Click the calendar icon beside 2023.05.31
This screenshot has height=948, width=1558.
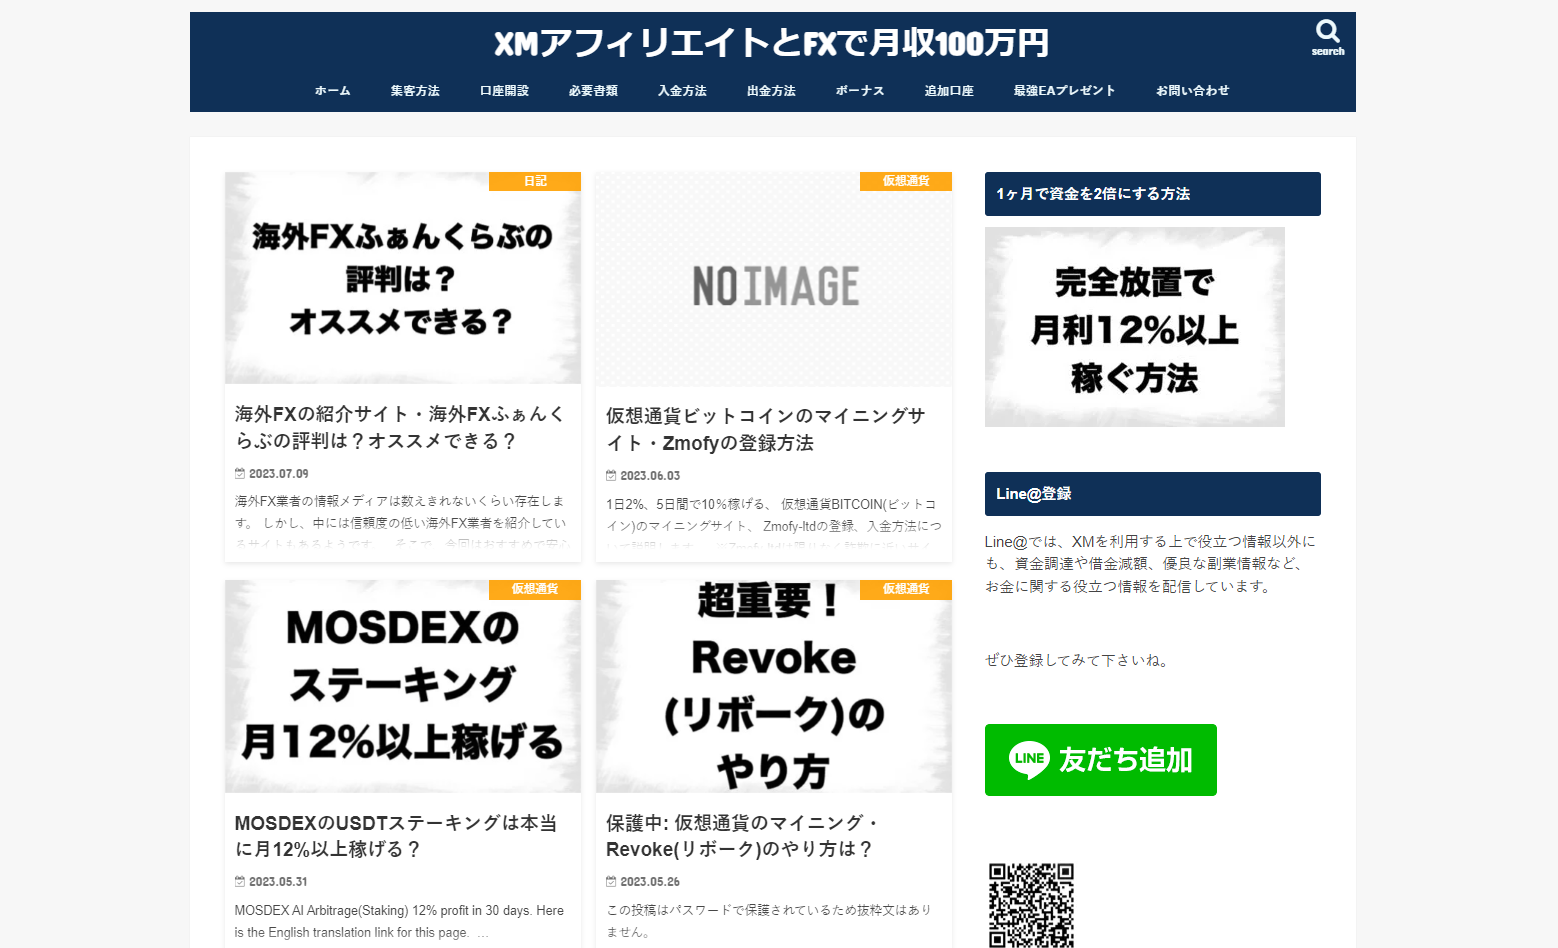click(240, 881)
